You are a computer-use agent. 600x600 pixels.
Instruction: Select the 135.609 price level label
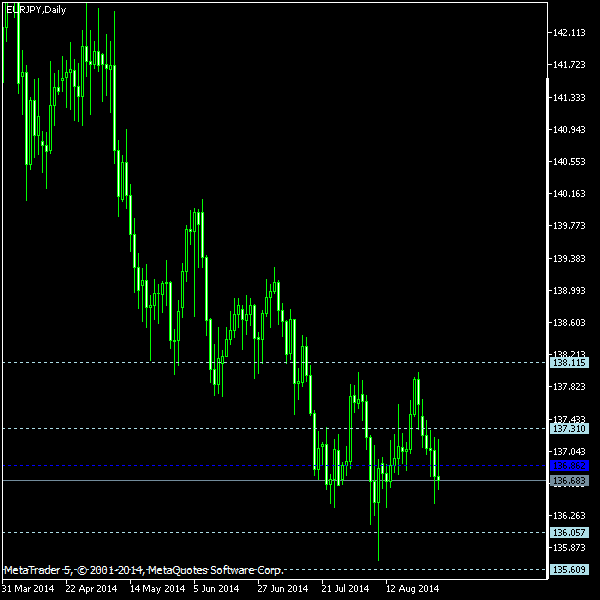coord(569,569)
